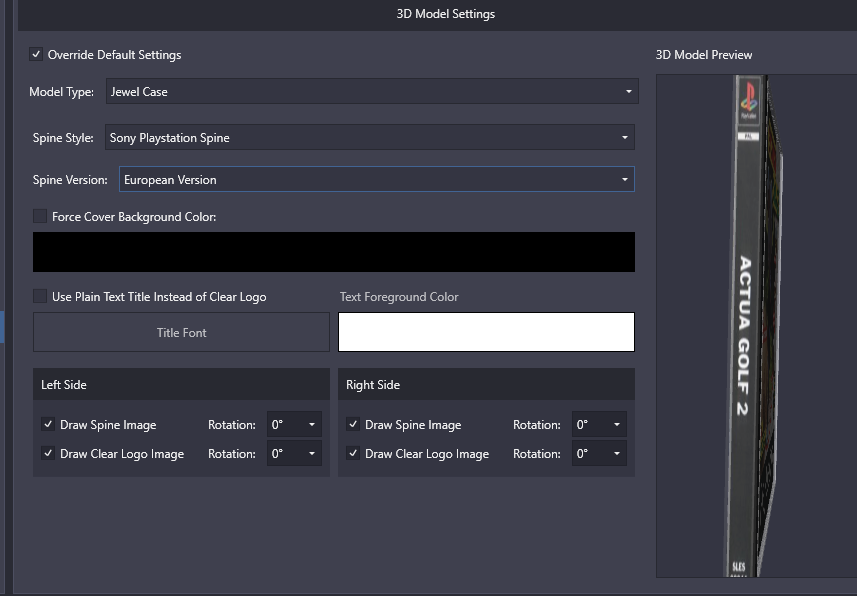Click the Model Type label
The image size is (857, 596).
click(x=61, y=91)
